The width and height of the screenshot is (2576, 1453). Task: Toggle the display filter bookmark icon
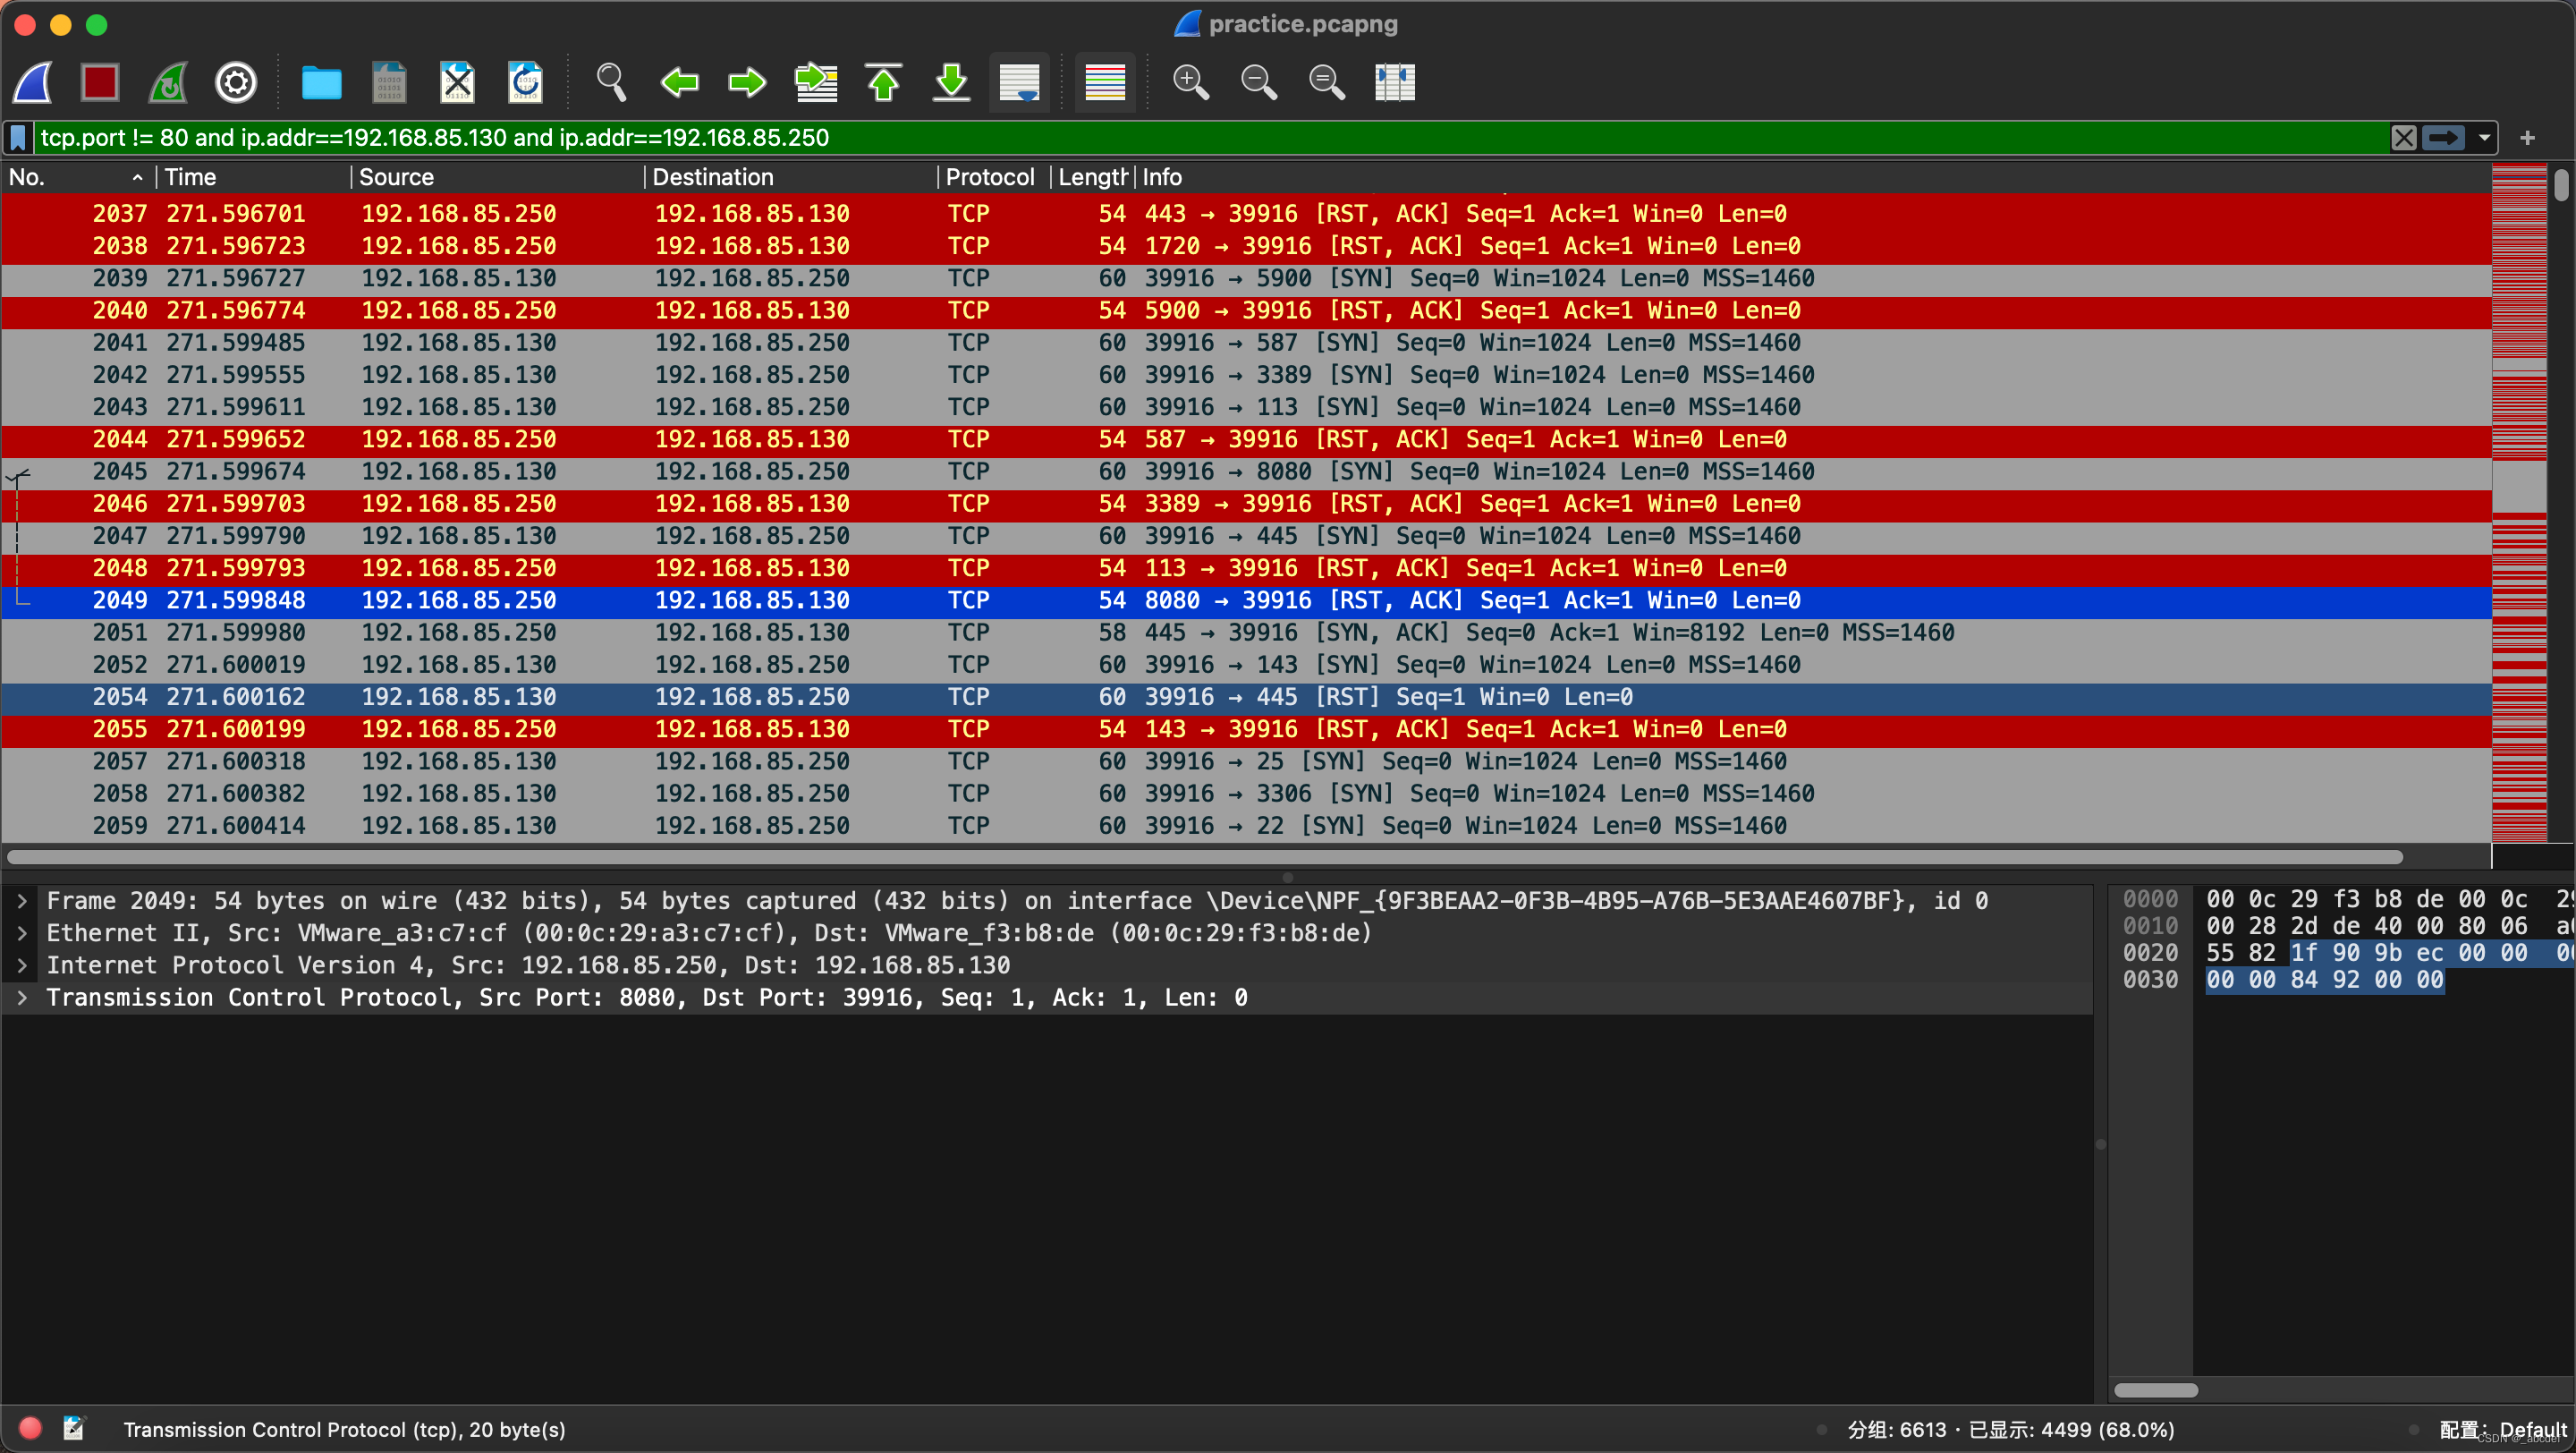coord(18,138)
